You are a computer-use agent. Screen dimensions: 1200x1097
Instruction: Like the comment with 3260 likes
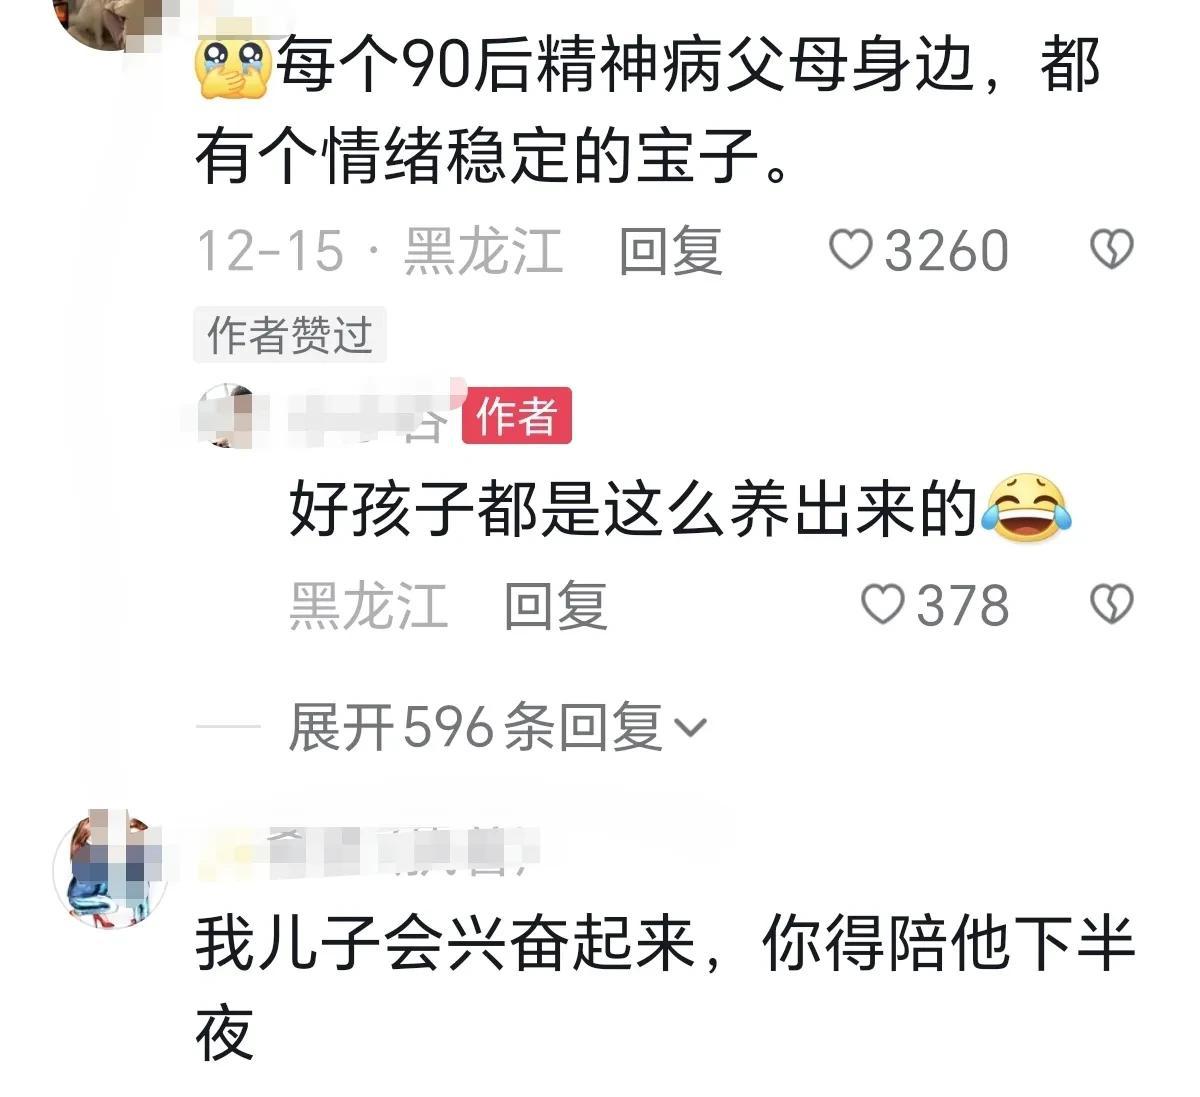[x=851, y=249]
